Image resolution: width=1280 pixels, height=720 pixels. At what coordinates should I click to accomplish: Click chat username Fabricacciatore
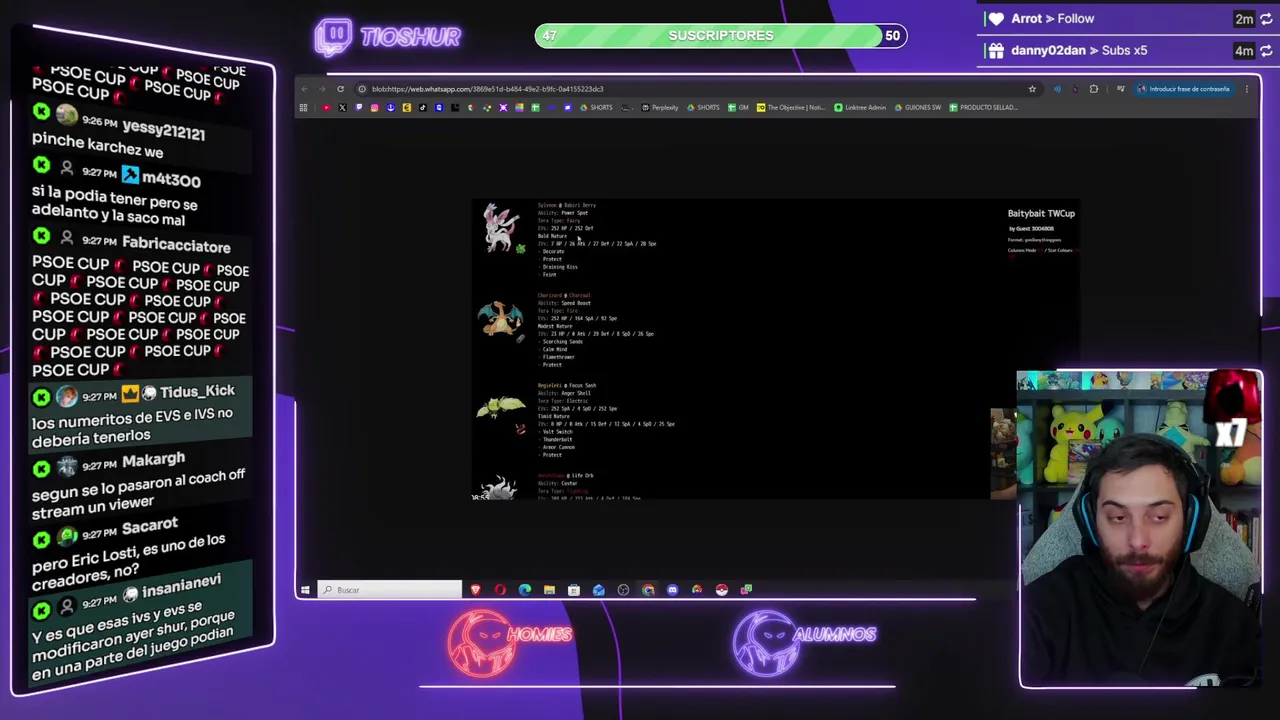point(176,244)
